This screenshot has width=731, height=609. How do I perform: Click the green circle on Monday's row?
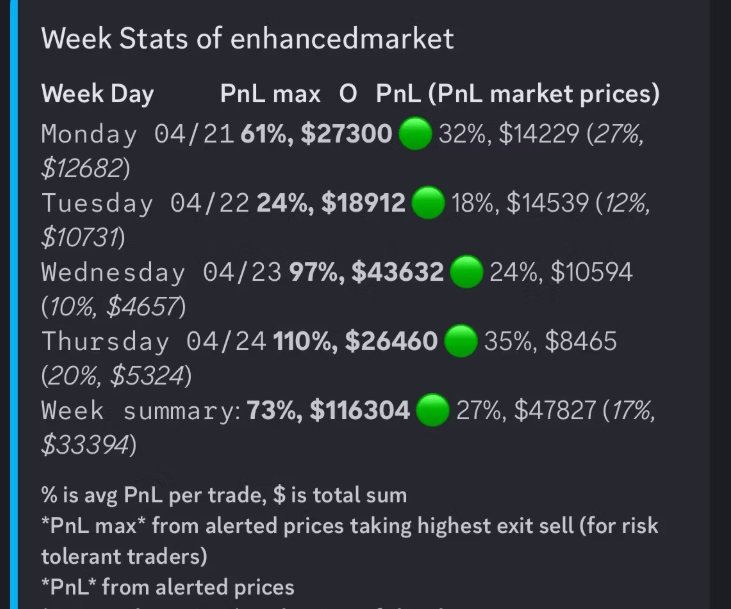(415, 133)
